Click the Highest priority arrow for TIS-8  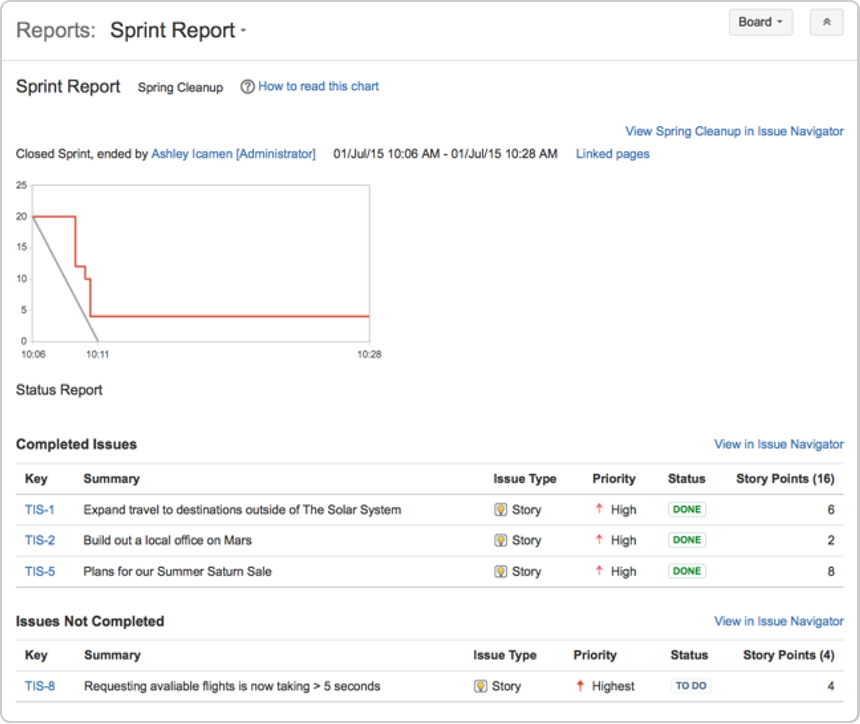pos(580,686)
